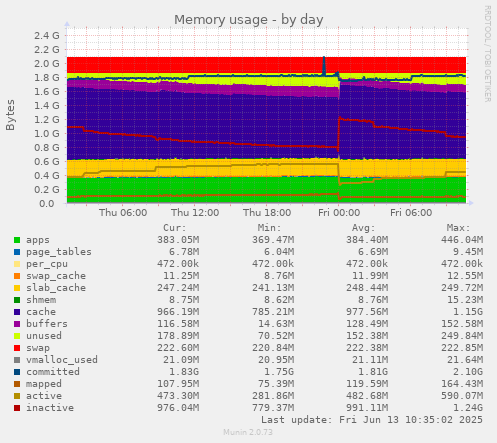
Task: Click the 'Cur:' column header
Action: pos(175,228)
